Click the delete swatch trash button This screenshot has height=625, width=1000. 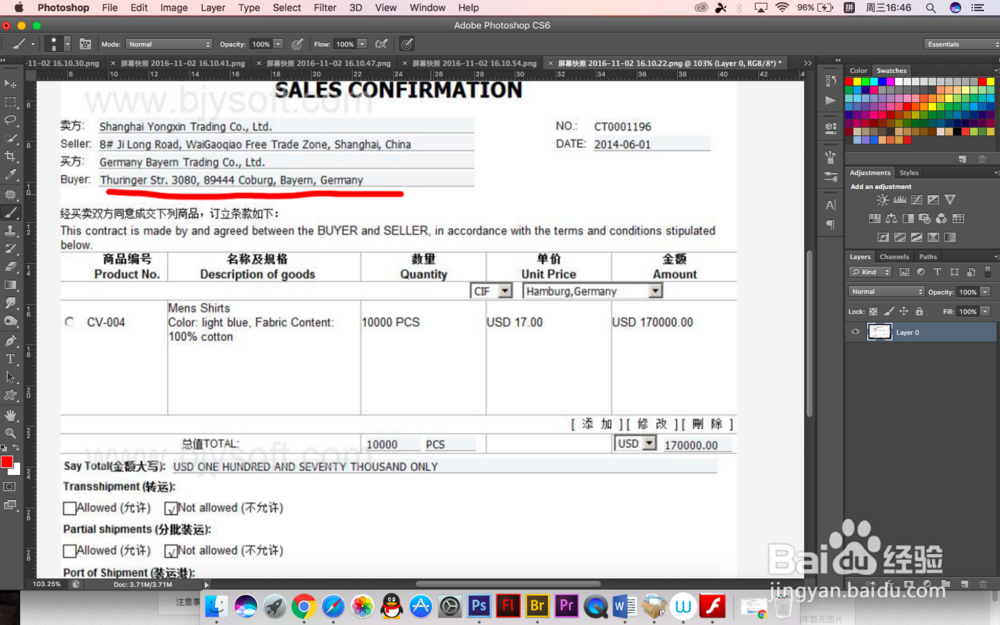982,159
